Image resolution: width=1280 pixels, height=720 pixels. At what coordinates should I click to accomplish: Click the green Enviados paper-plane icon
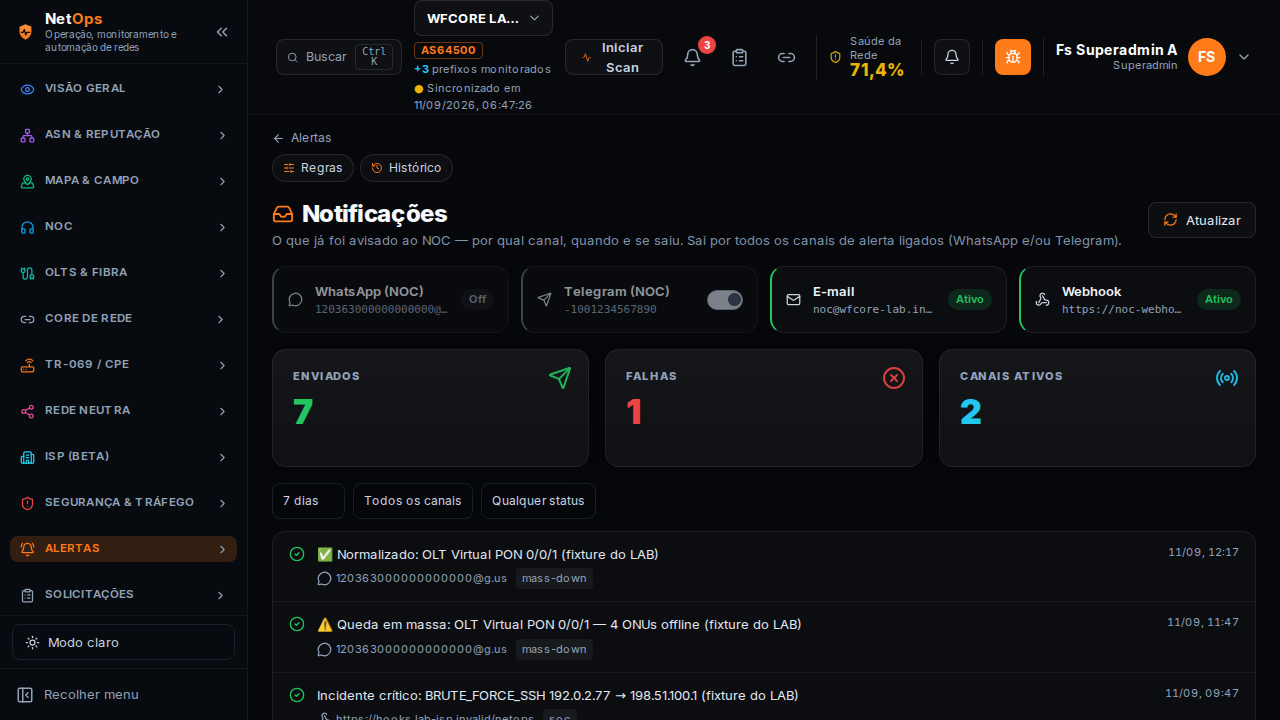pyautogui.click(x=560, y=377)
